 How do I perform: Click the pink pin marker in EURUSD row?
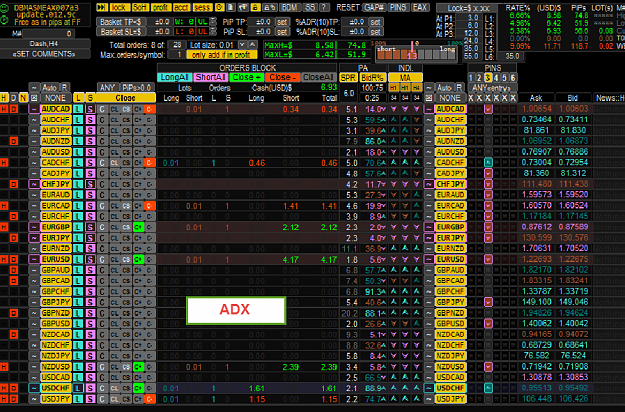tap(488, 259)
